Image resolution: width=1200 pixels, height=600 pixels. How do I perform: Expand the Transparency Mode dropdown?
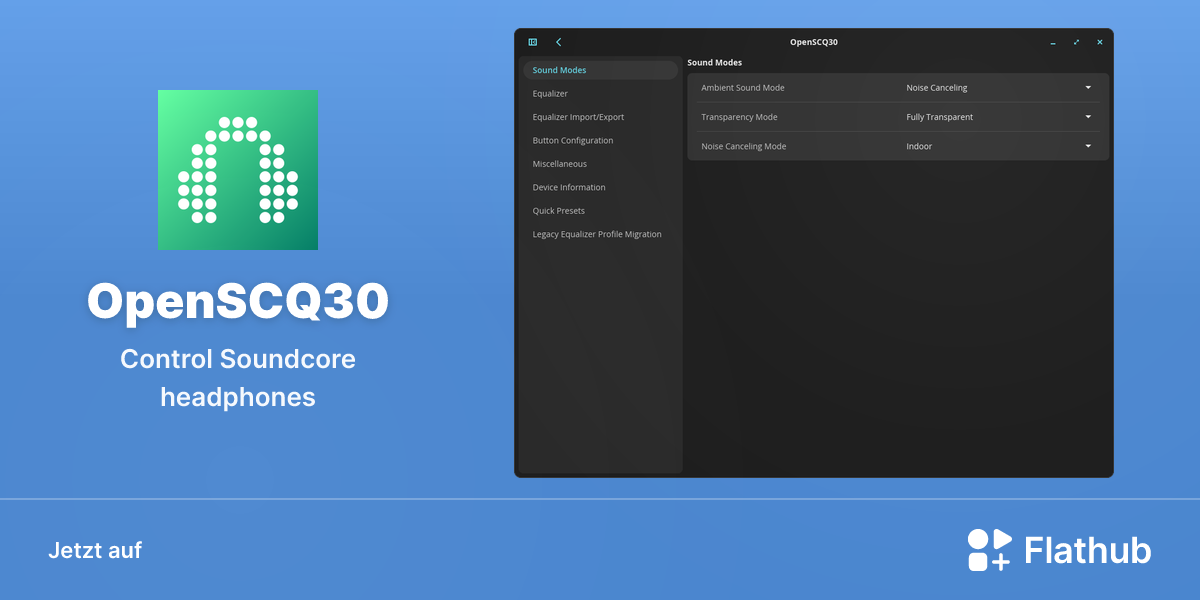pyautogui.click(x=1088, y=117)
